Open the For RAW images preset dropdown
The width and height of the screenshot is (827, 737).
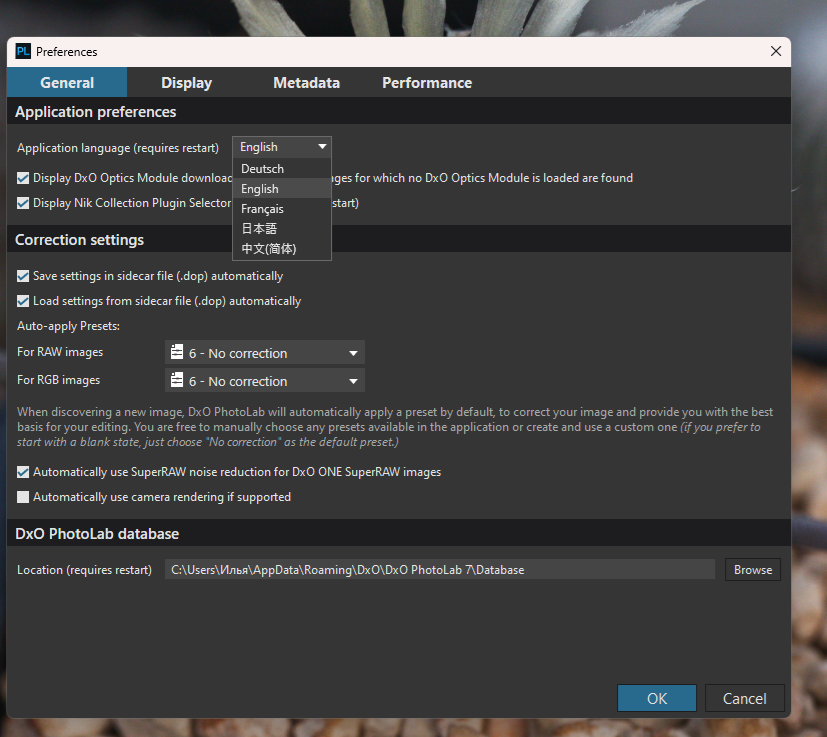pos(265,353)
